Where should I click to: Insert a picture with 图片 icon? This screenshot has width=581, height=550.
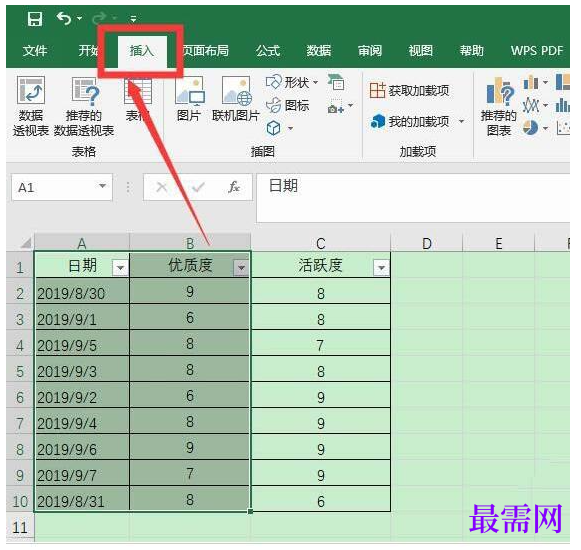click(x=189, y=99)
